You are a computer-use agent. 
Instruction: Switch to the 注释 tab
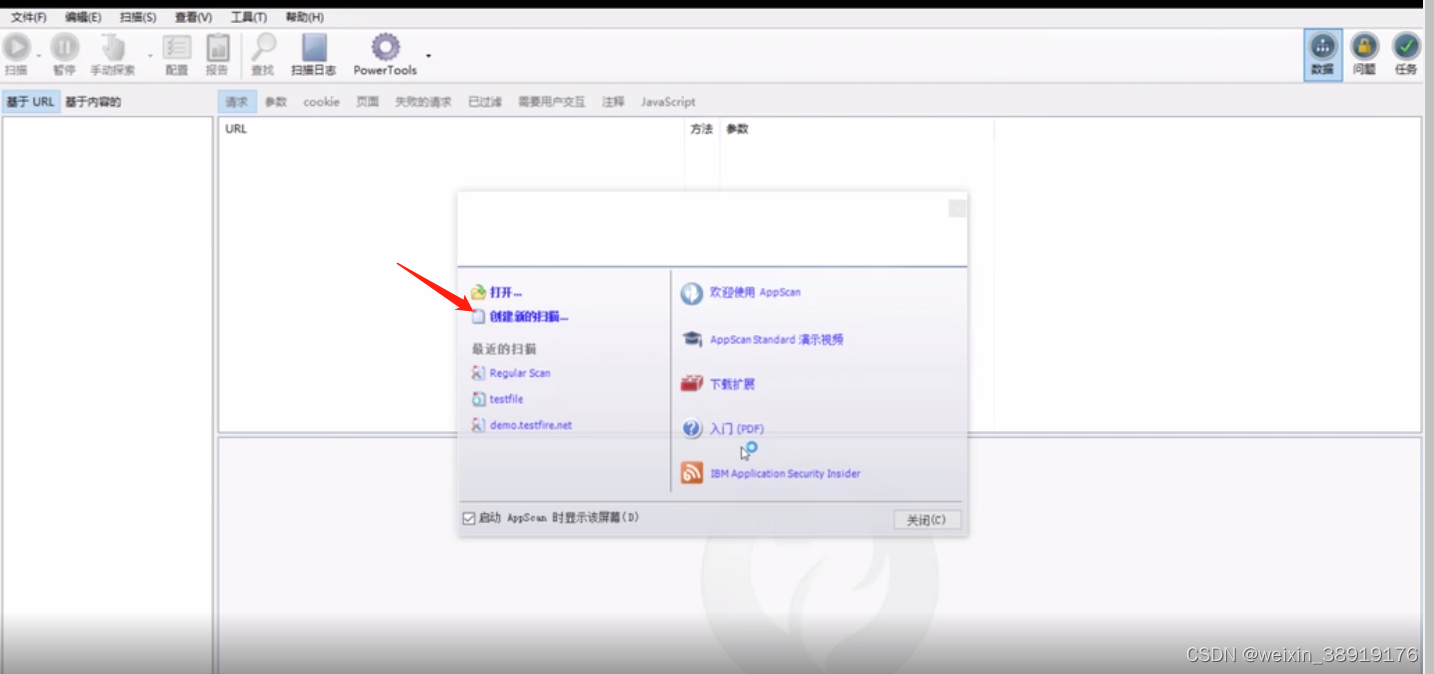click(x=613, y=102)
